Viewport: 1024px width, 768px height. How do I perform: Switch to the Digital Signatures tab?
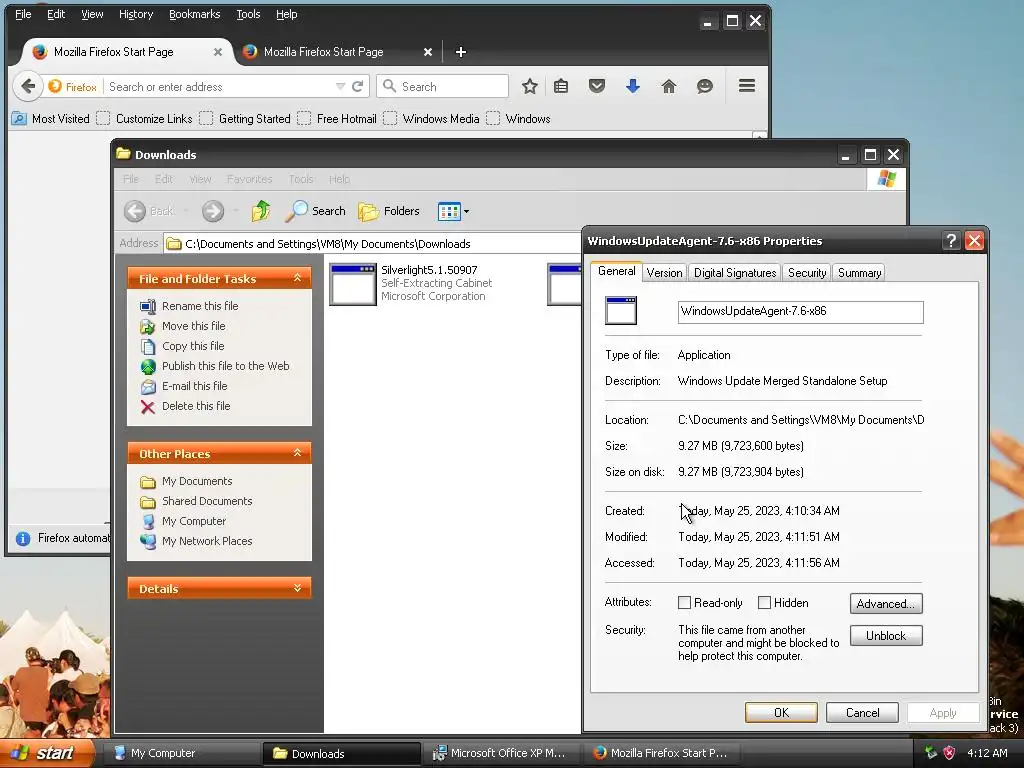[x=735, y=273]
